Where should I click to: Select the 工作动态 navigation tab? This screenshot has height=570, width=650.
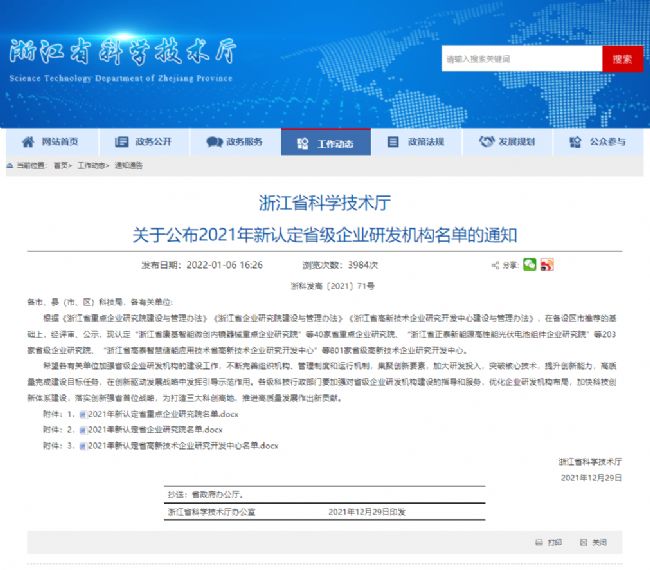pos(326,142)
